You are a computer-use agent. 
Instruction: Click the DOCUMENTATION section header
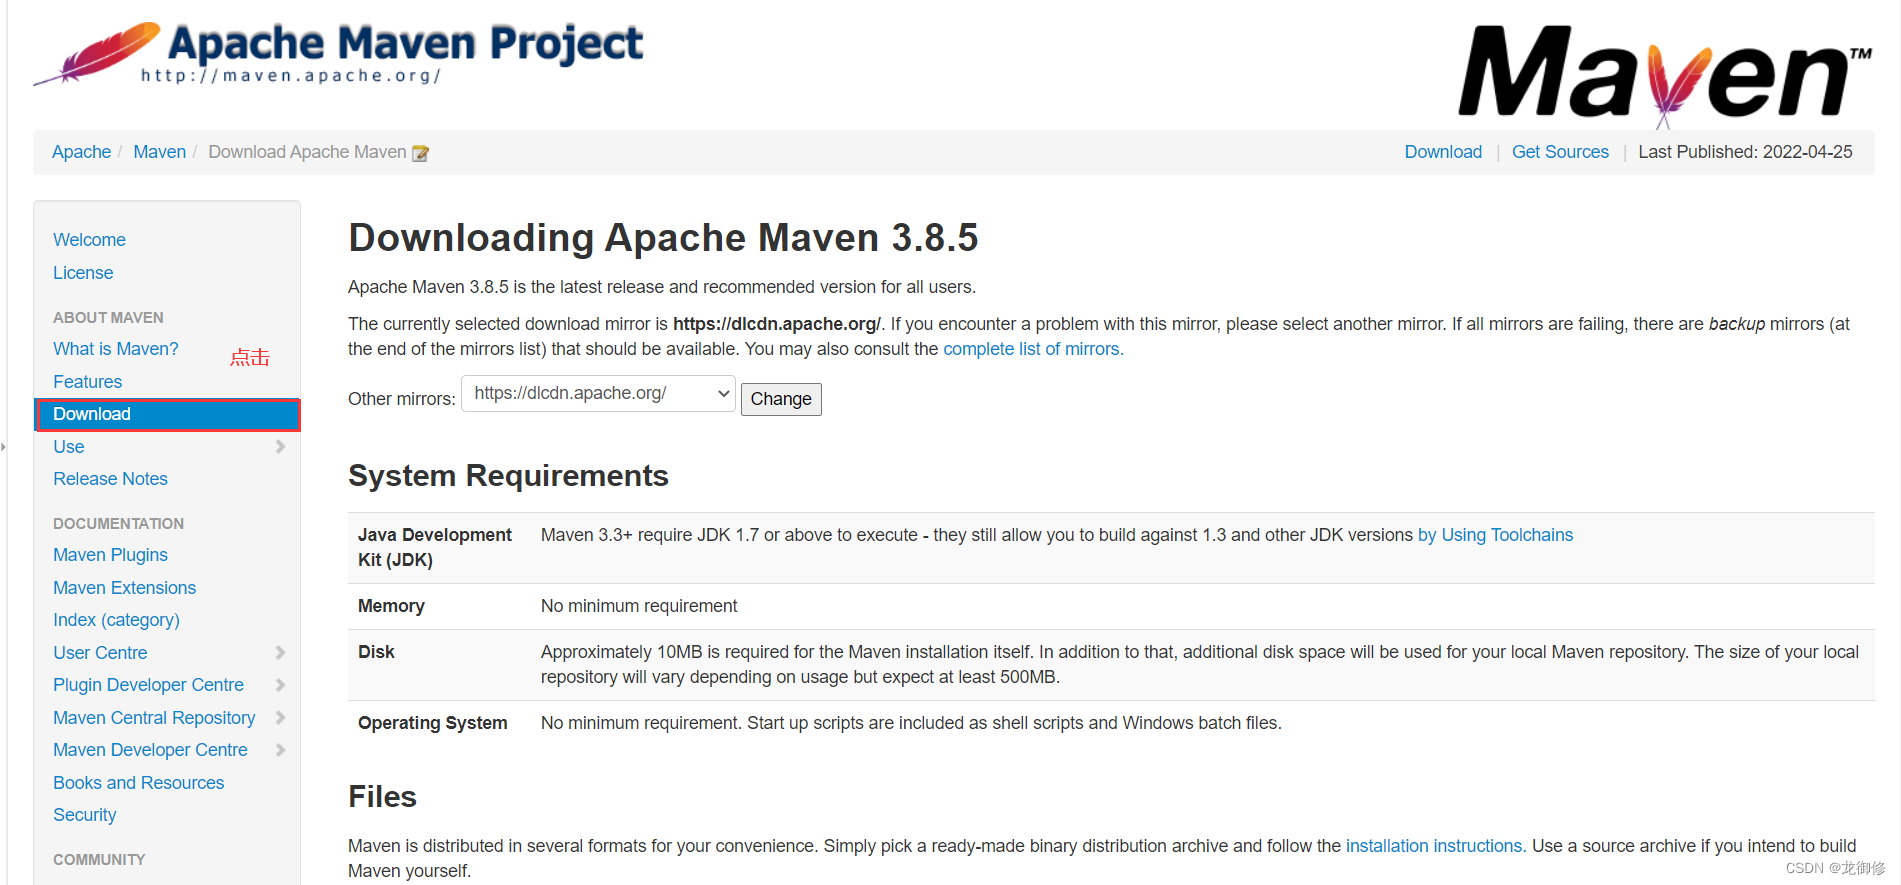[x=118, y=524]
